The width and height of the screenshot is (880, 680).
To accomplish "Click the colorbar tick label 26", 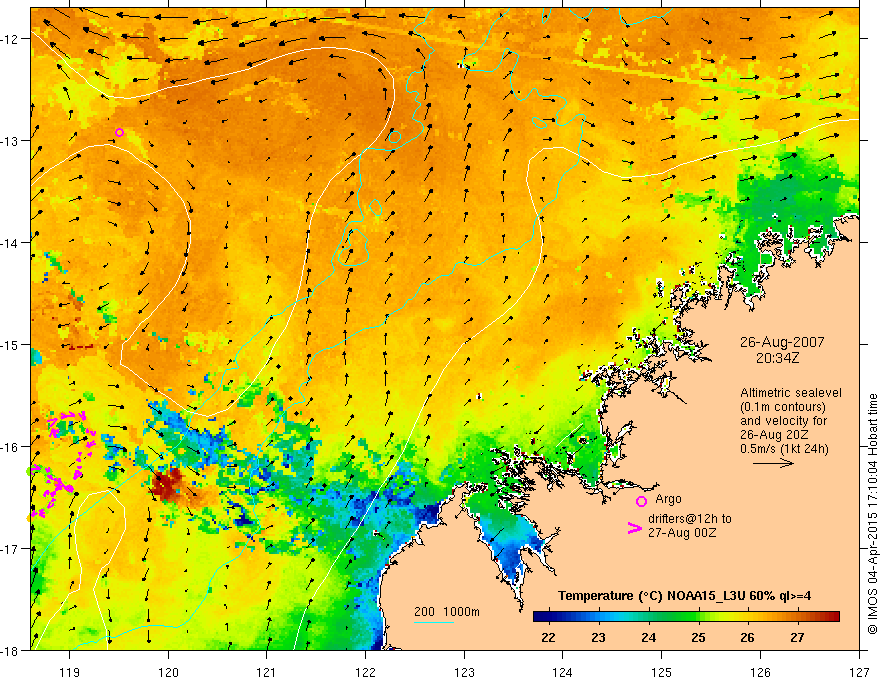I will click(747, 637).
